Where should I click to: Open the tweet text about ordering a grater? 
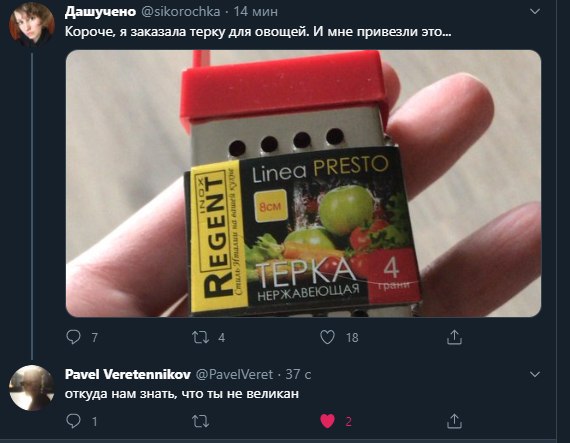click(x=258, y=32)
